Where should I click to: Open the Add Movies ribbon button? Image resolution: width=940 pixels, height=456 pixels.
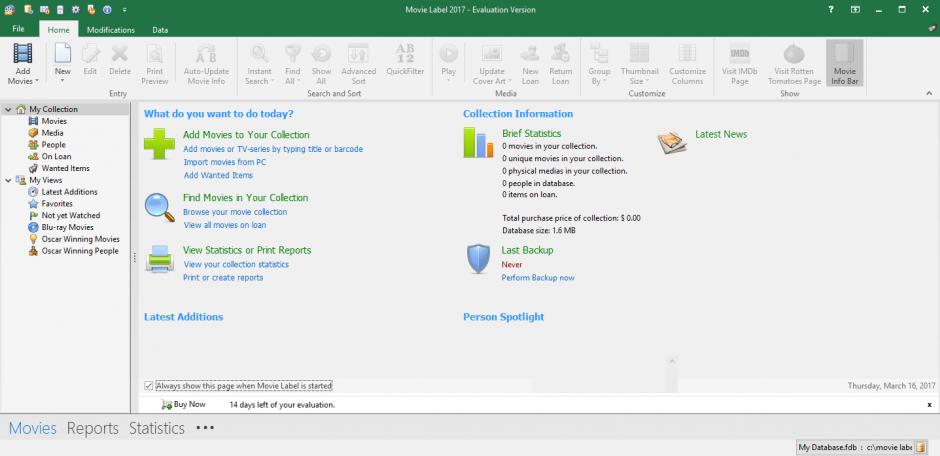[23, 64]
